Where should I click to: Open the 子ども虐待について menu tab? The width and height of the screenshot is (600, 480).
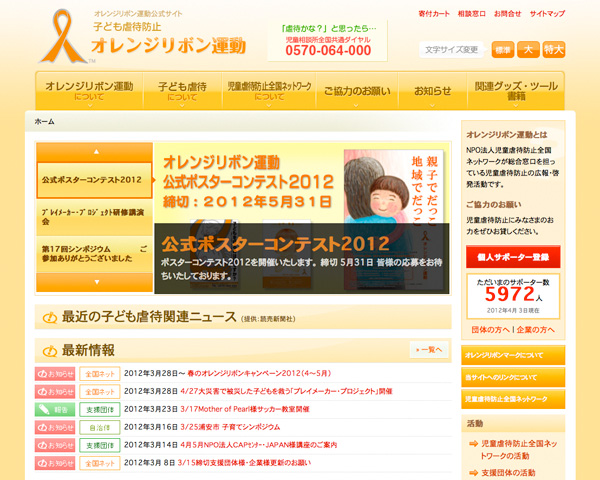pyautogui.click(x=182, y=91)
